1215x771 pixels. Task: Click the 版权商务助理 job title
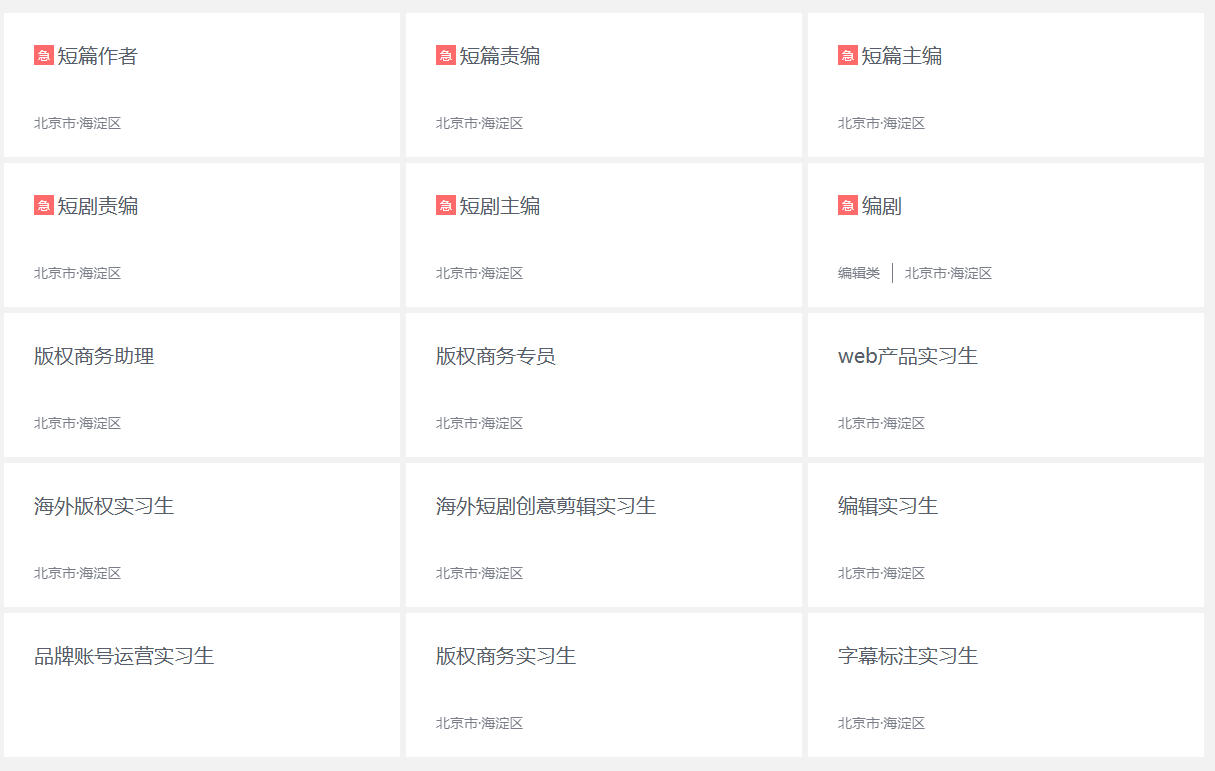pyautogui.click(x=94, y=356)
